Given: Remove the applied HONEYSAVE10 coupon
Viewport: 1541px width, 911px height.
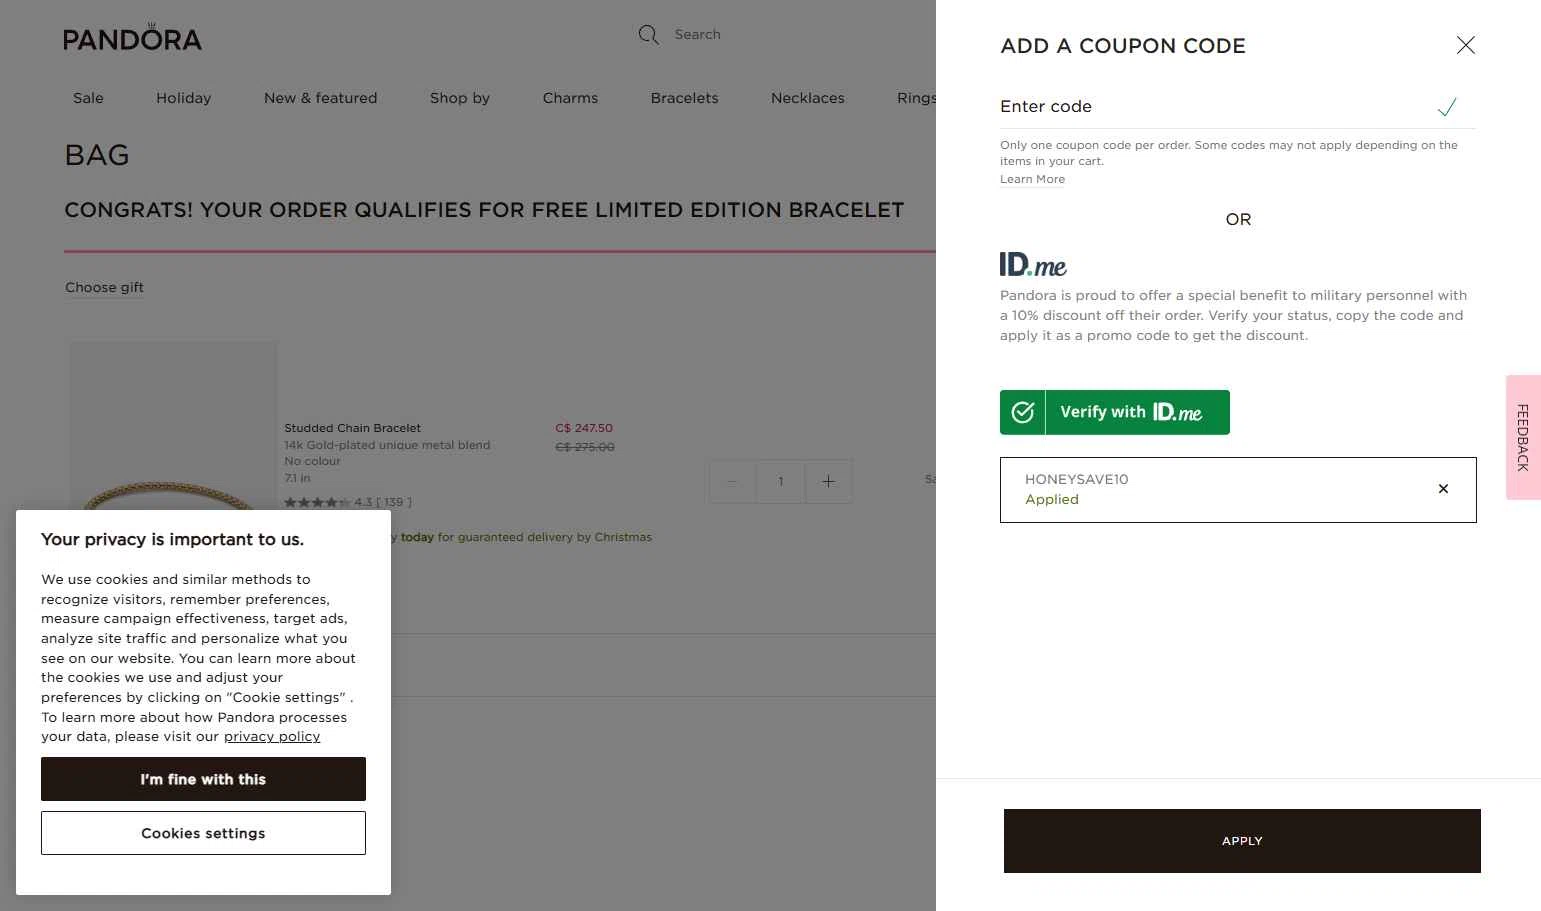Looking at the screenshot, I should pos(1443,489).
